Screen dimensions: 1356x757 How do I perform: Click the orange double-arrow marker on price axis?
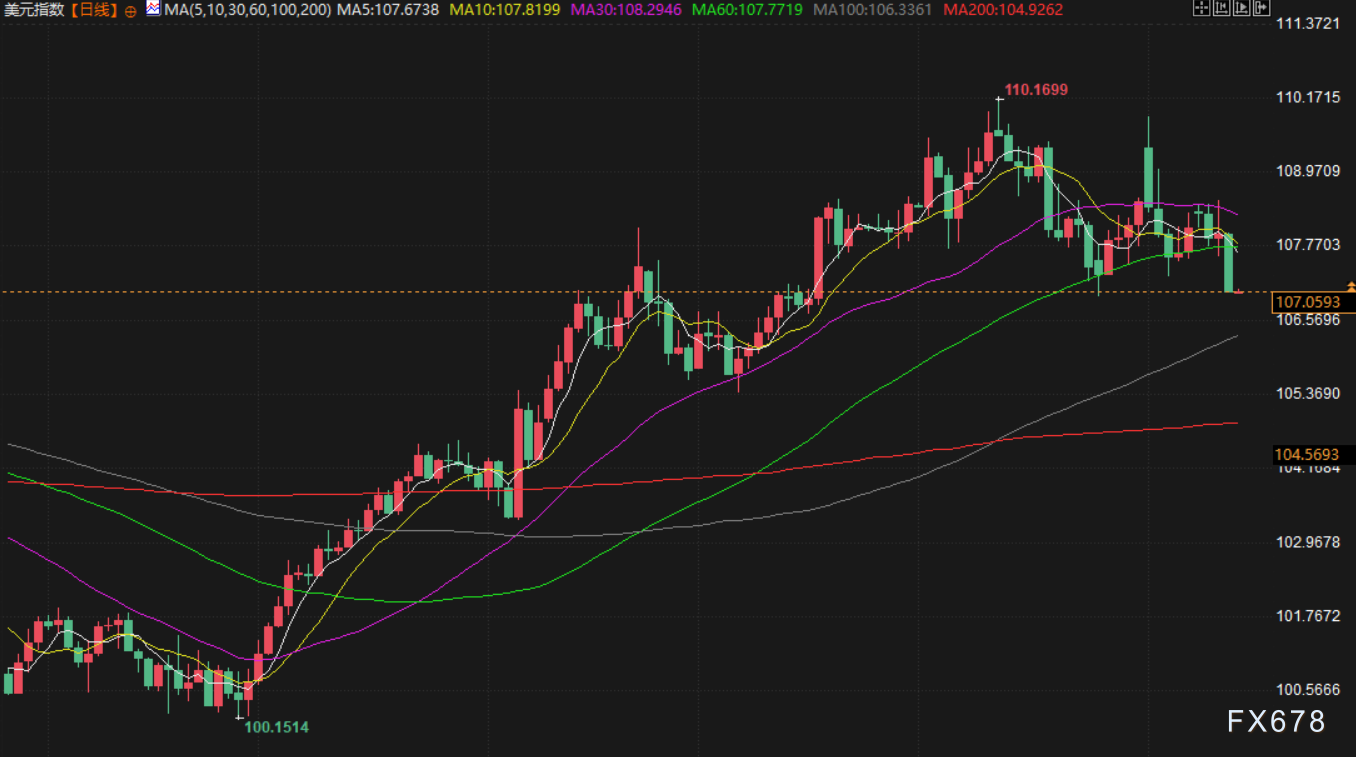1351,287
